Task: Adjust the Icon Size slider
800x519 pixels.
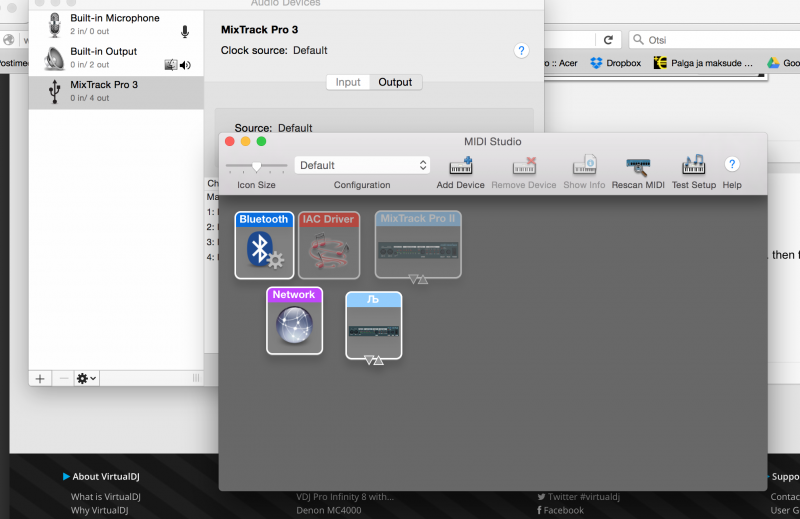Action: pos(257,166)
